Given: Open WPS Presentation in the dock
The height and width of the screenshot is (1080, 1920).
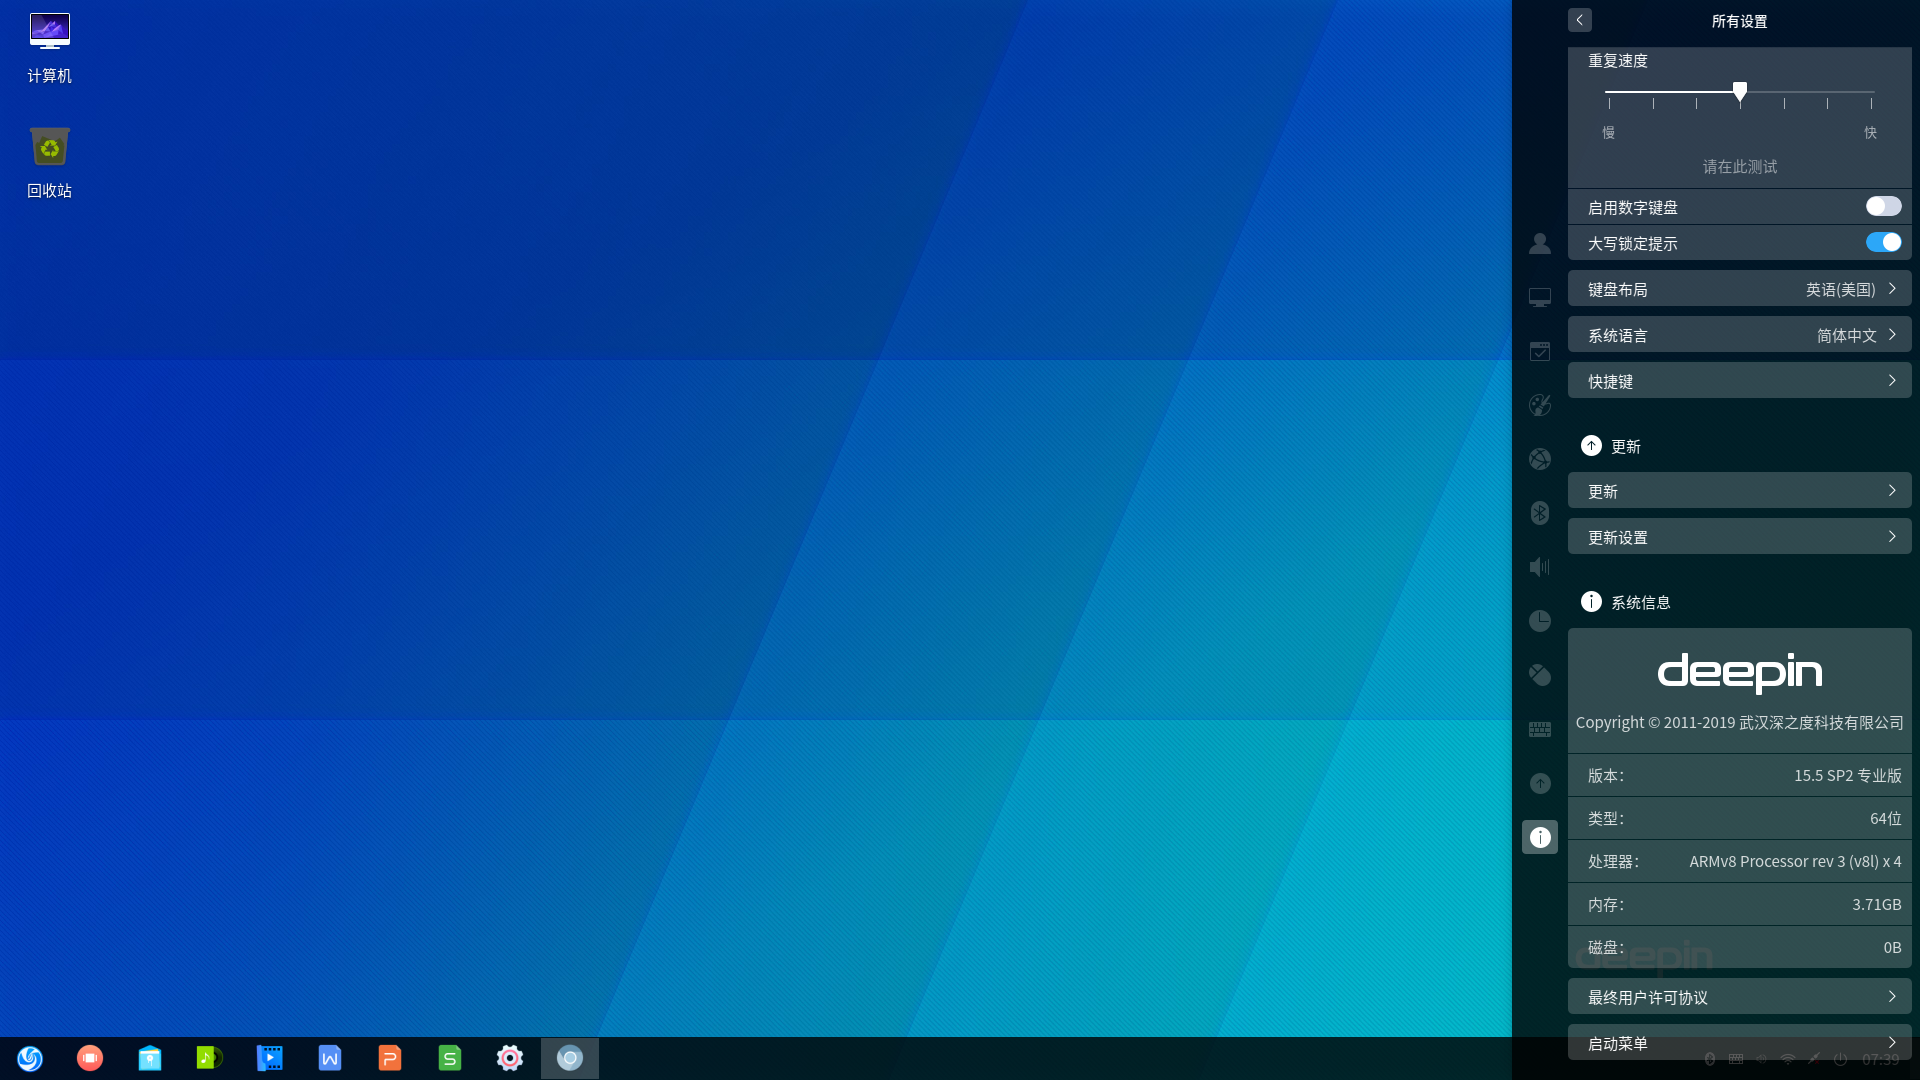Looking at the screenshot, I should [x=390, y=1058].
